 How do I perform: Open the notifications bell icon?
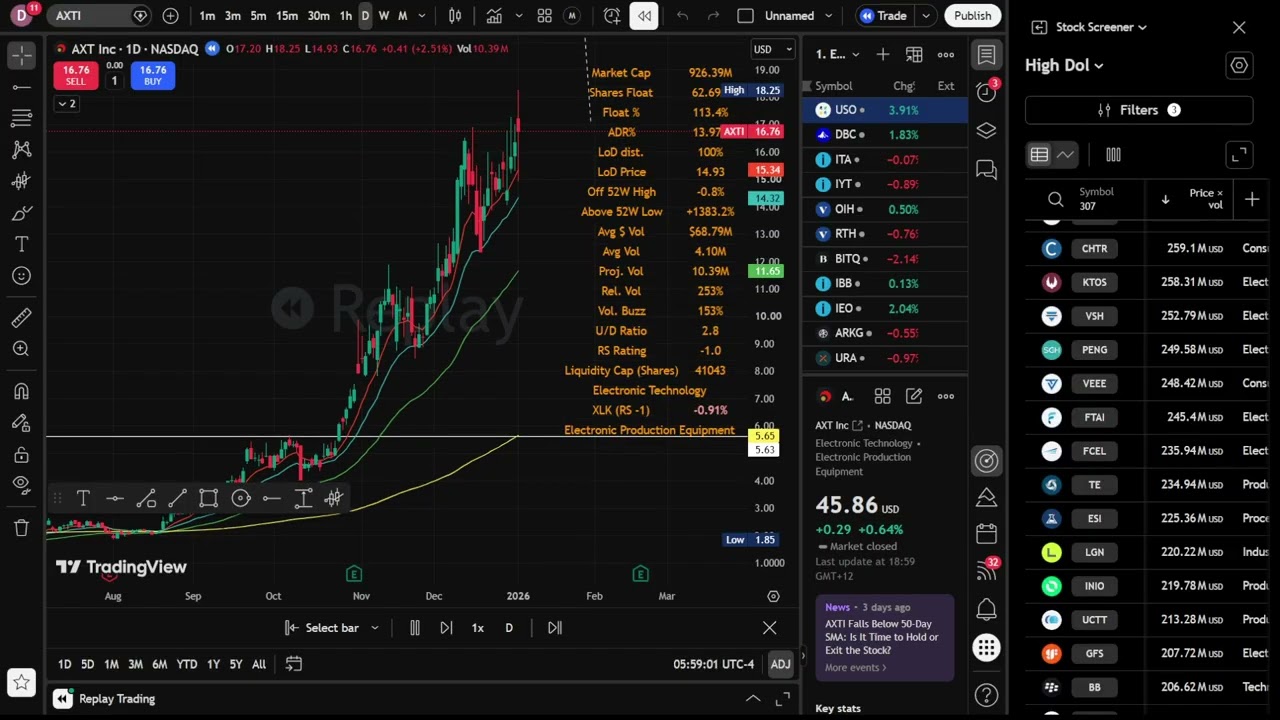coord(987,609)
